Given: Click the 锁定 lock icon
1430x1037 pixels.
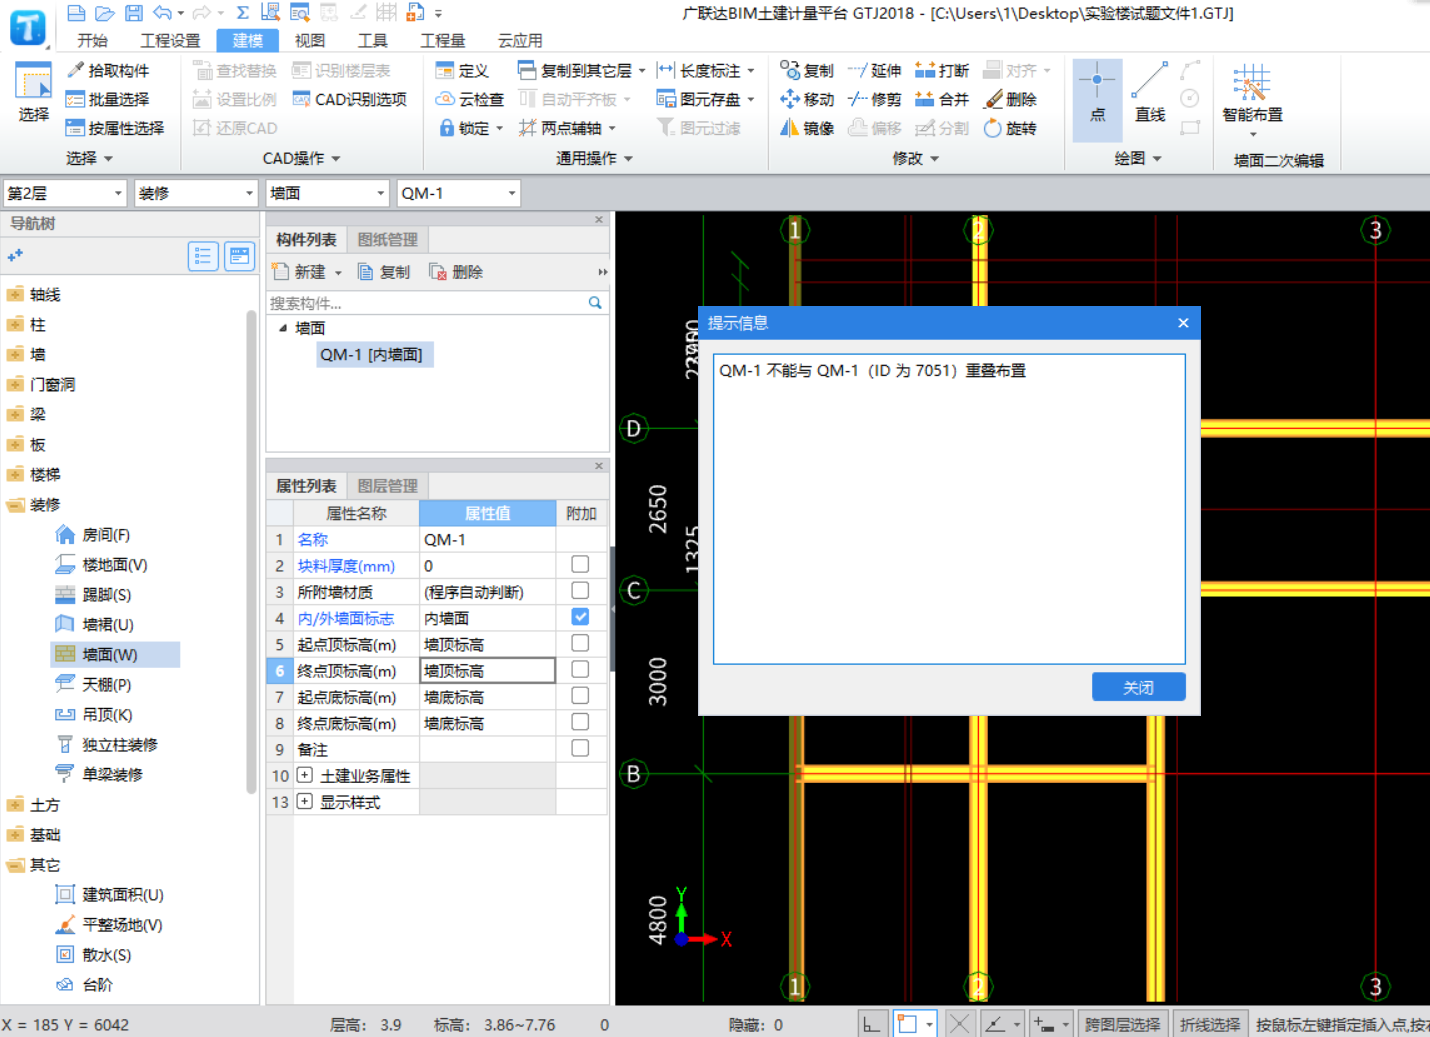Looking at the screenshot, I should tap(446, 128).
